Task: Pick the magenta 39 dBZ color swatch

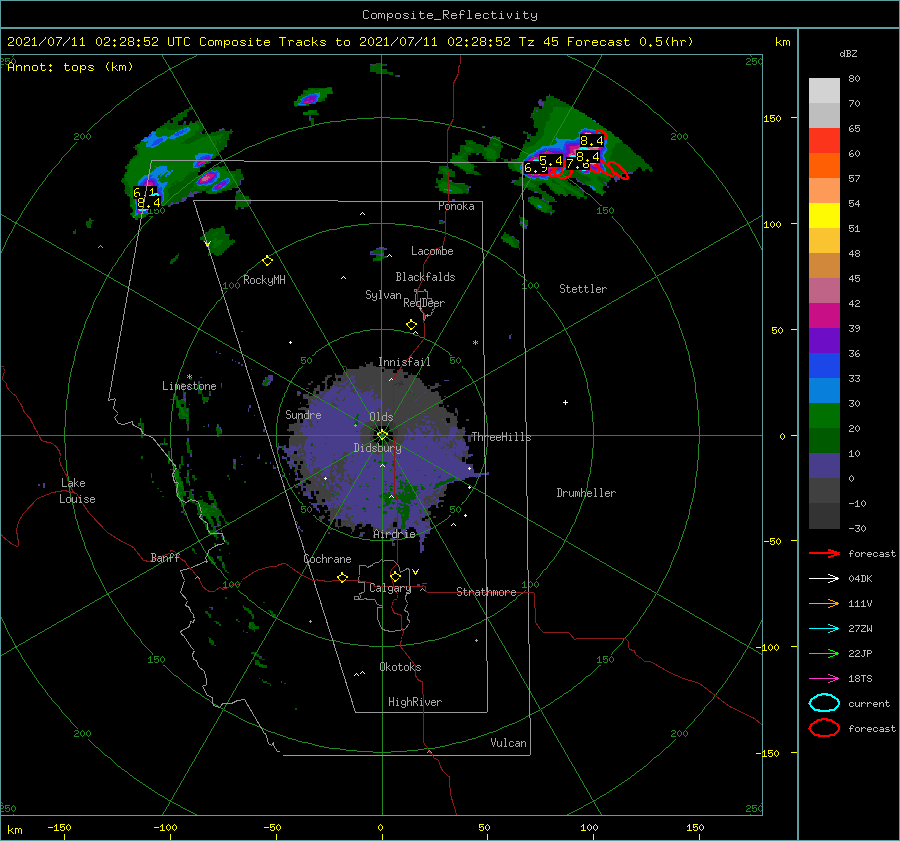Action: tap(824, 315)
